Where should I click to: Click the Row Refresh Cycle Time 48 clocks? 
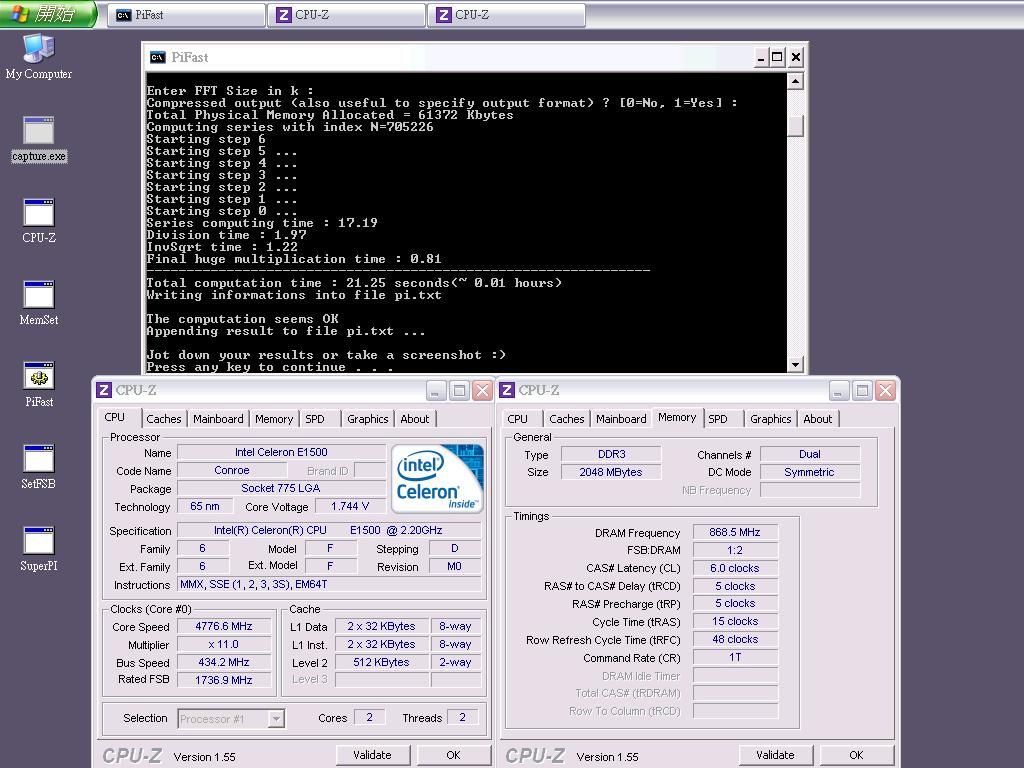point(735,639)
